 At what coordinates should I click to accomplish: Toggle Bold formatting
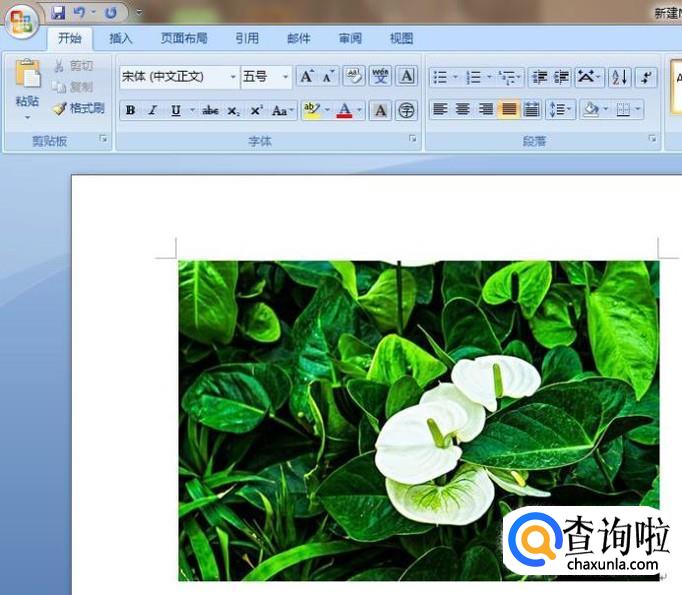130,110
